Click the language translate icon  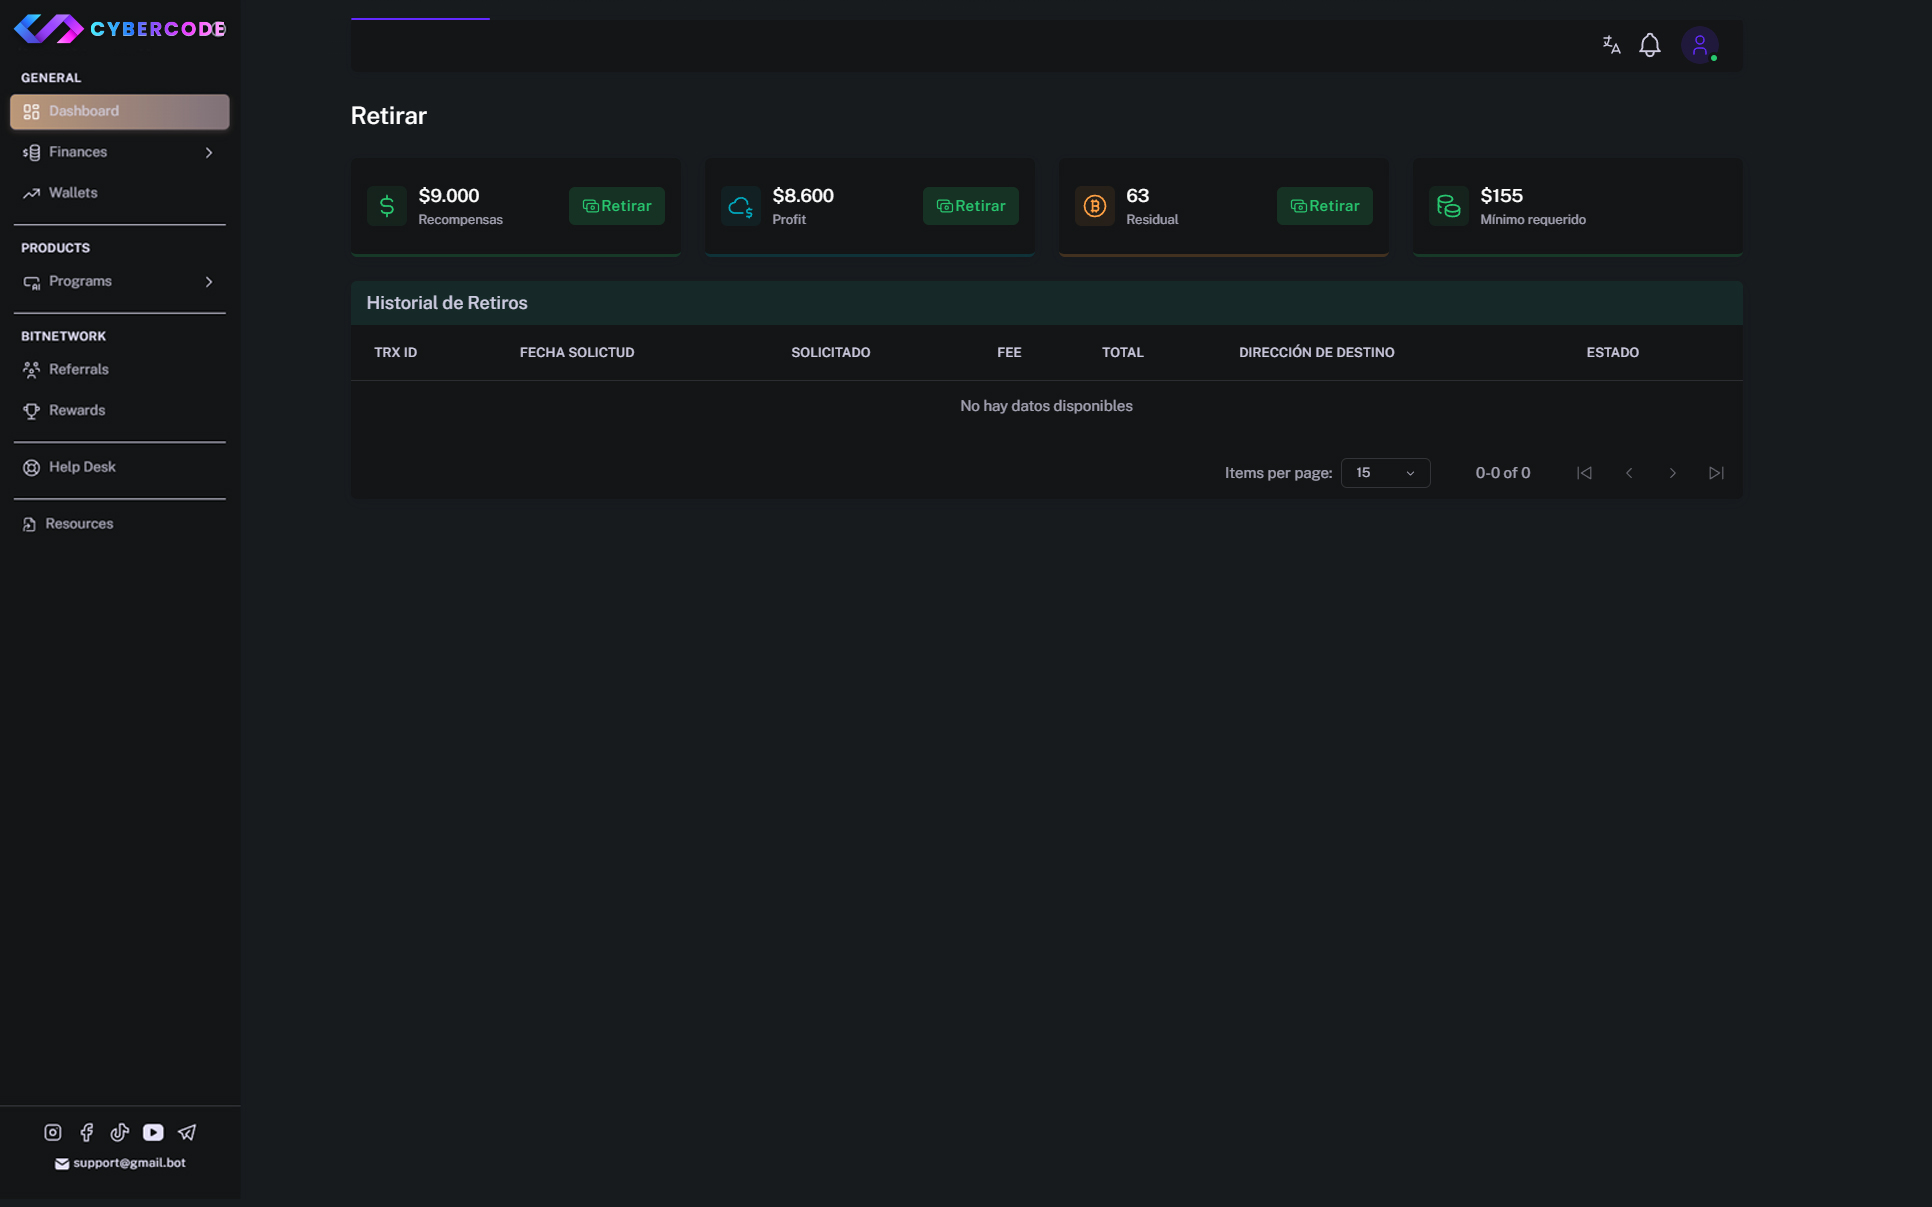pos(1610,45)
